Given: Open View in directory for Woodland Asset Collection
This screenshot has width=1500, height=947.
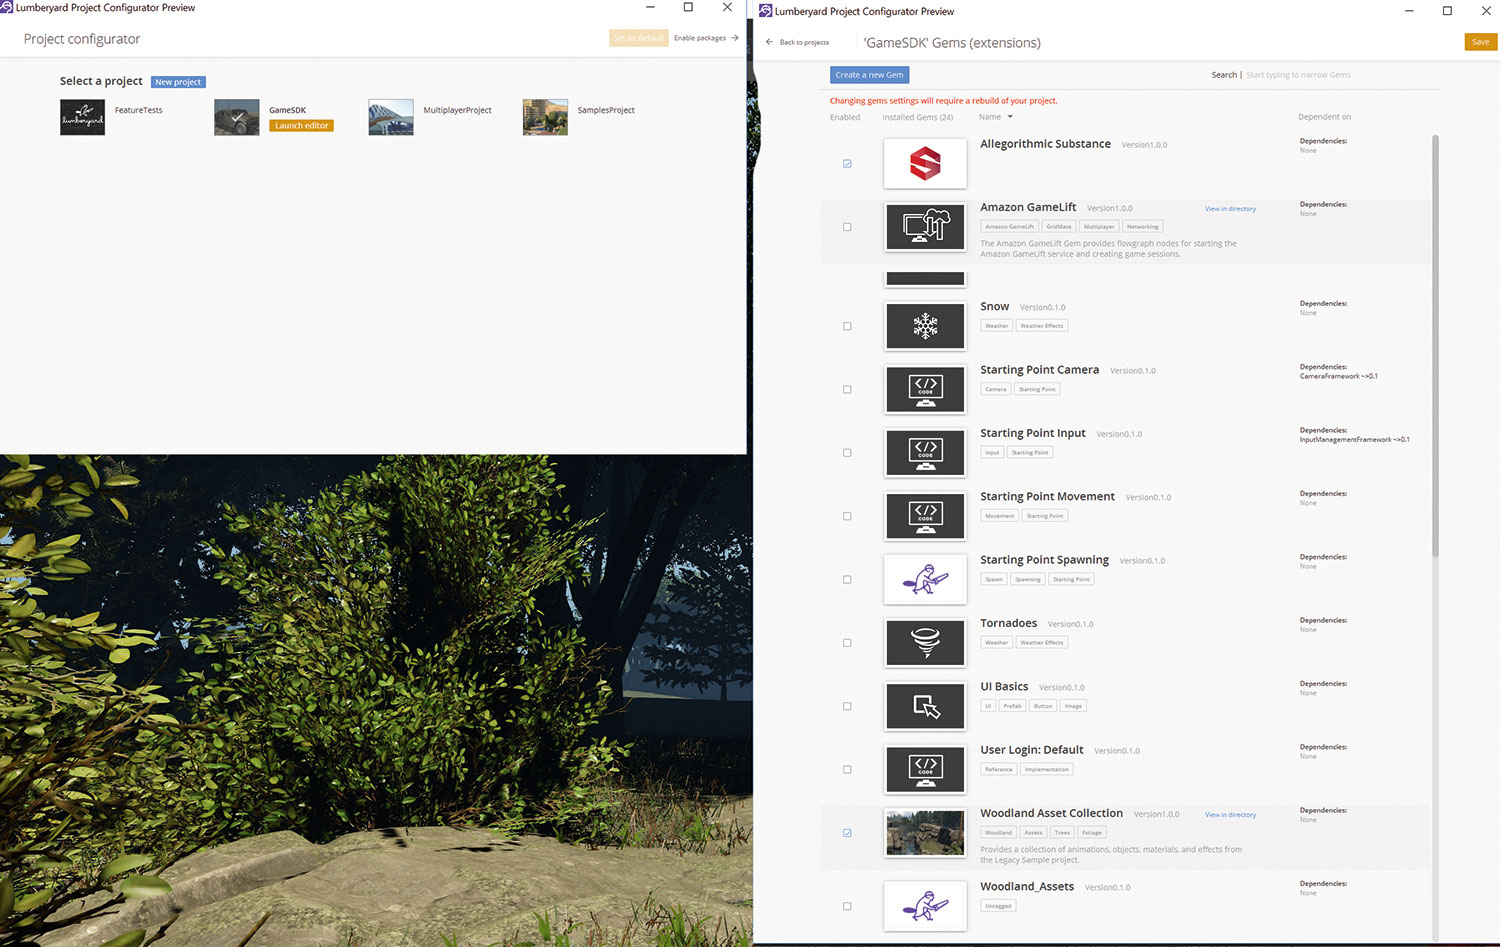Looking at the screenshot, I should (x=1230, y=815).
